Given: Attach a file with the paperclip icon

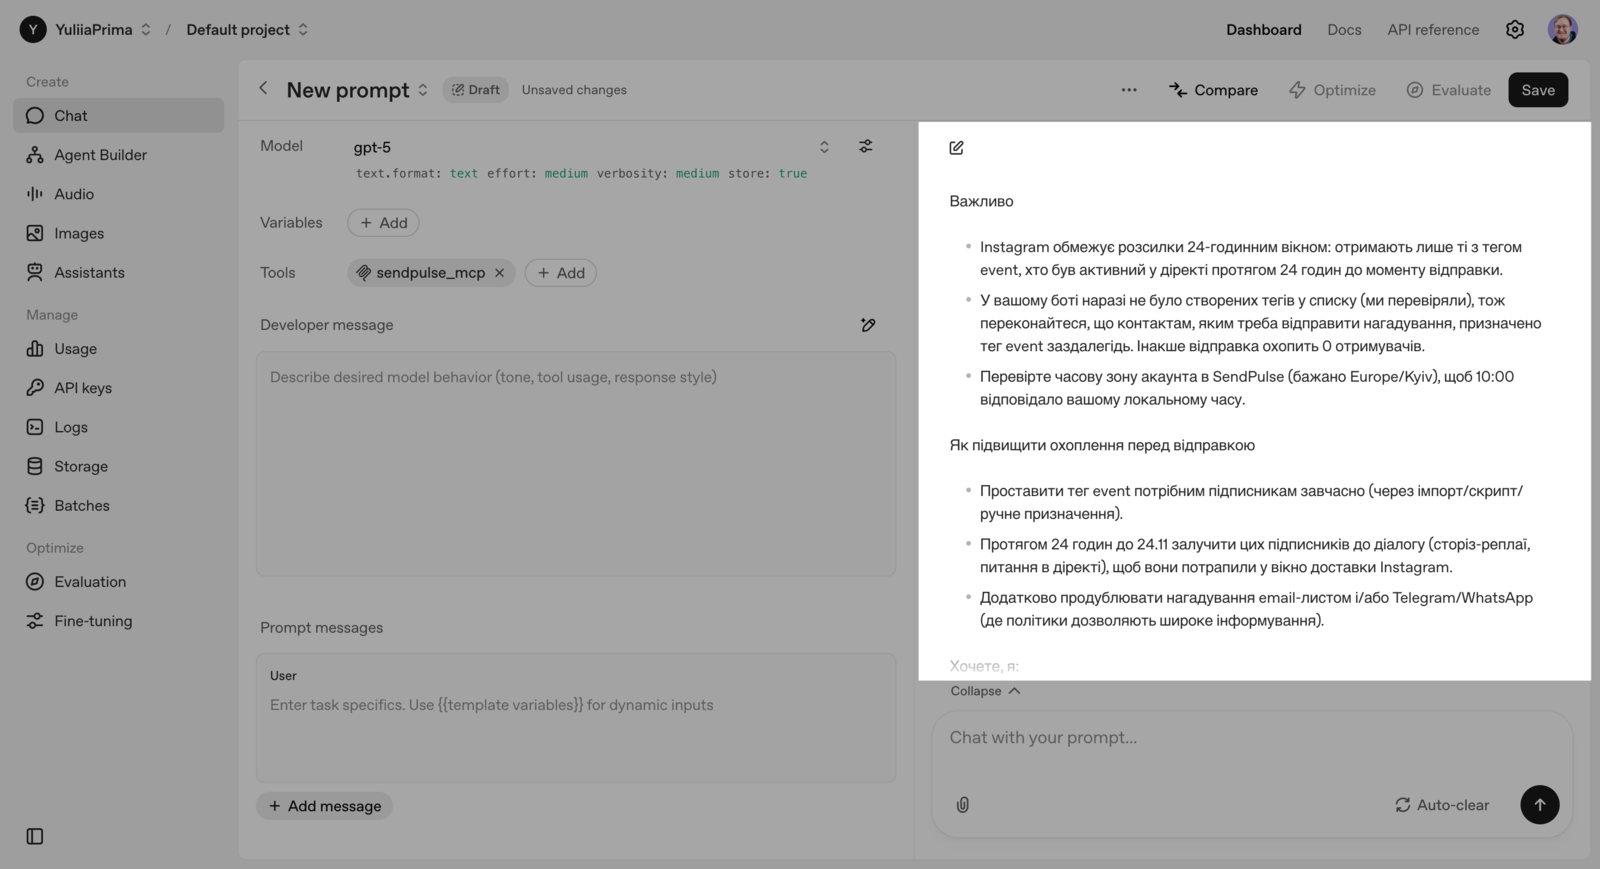Looking at the screenshot, I should tap(963, 805).
